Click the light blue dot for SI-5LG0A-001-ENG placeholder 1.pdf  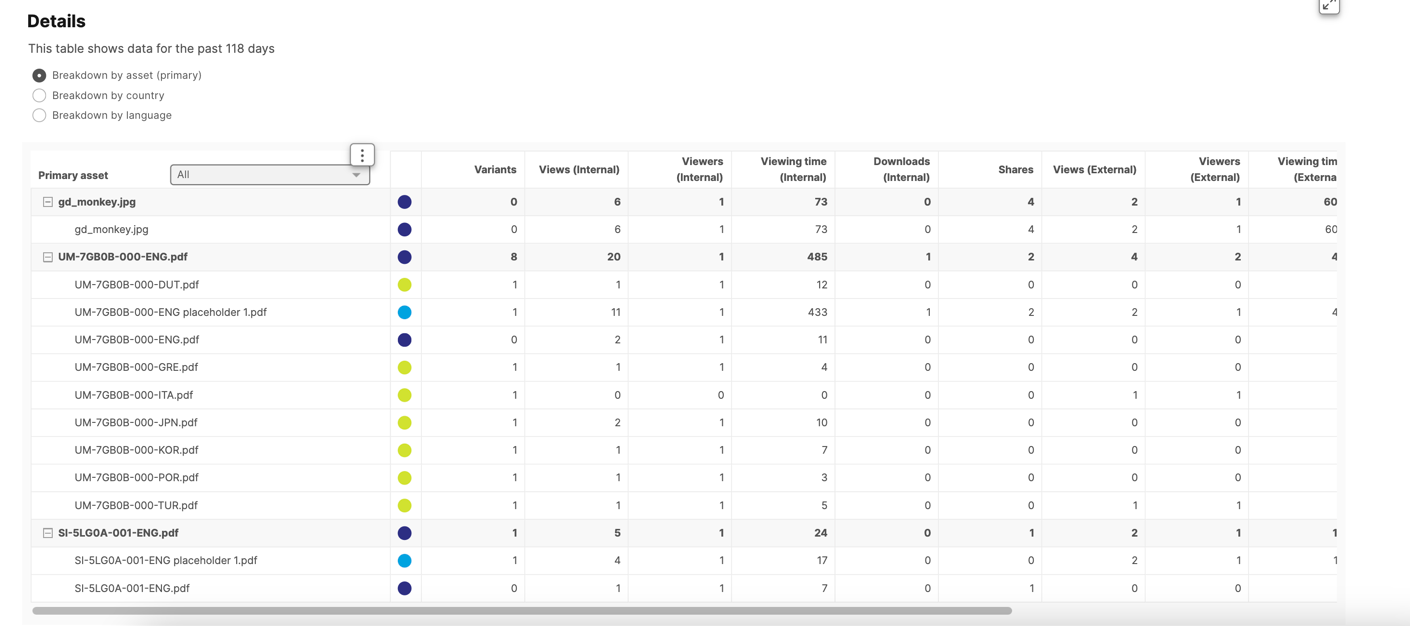(x=405, y=561)
